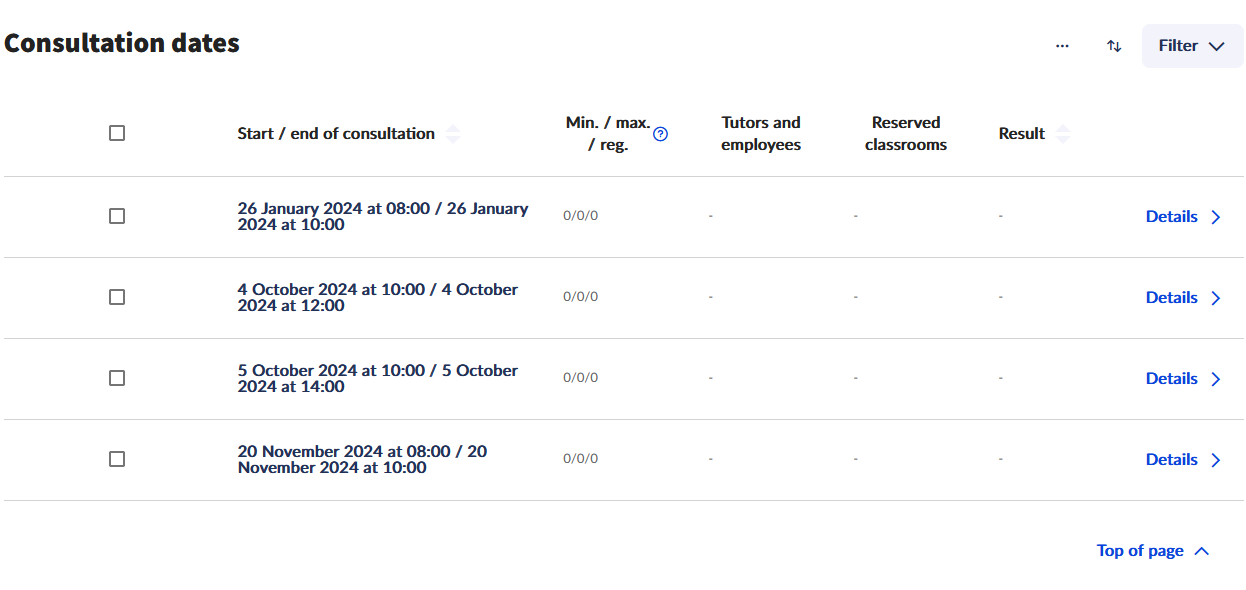
Task: Click the 20 November 2024 consultation date text
Action: click(x=362, y=459)
